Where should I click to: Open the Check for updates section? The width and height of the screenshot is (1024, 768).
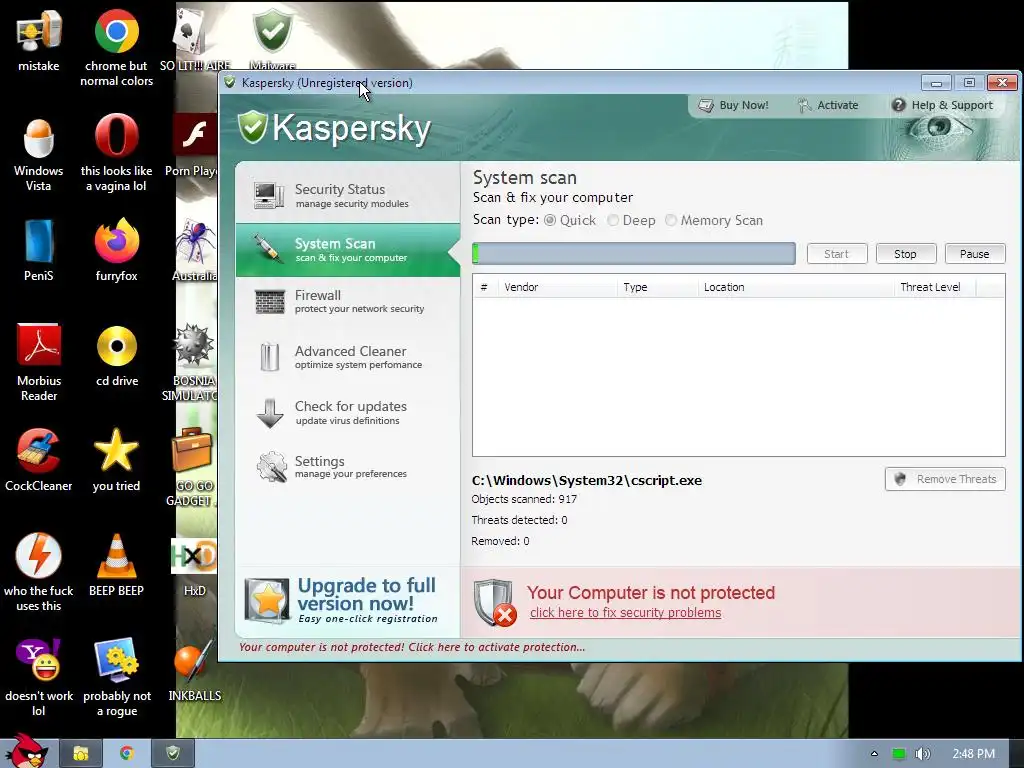[x=347, y=413]
